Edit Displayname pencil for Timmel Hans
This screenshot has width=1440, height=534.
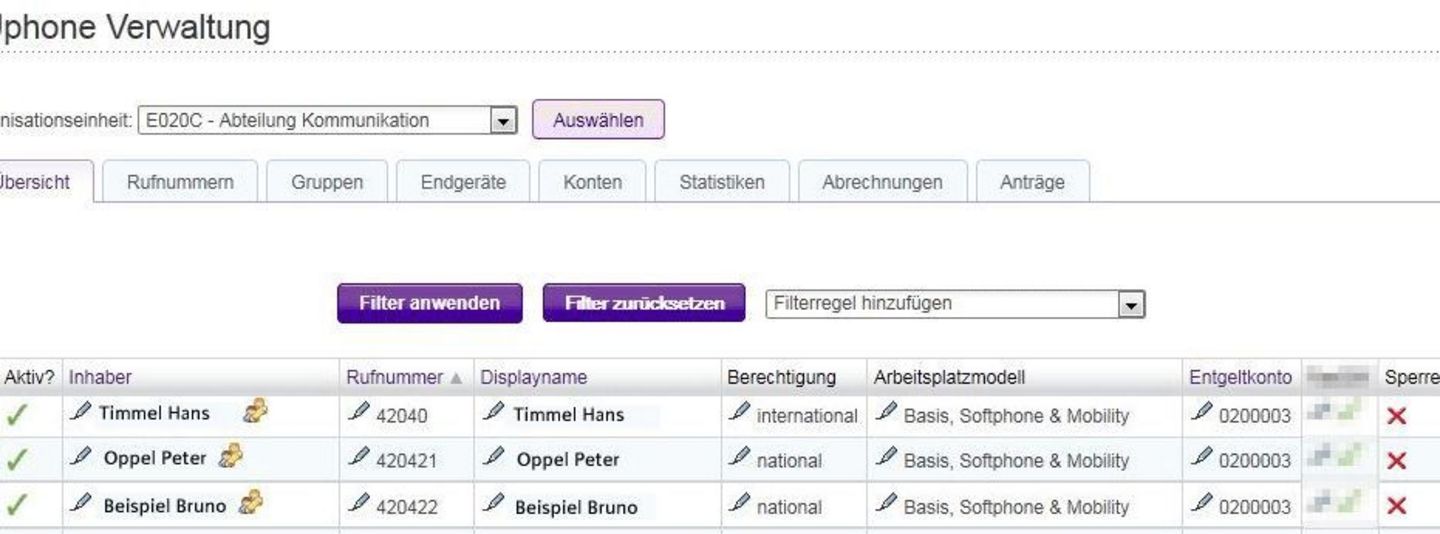[493, 411]
